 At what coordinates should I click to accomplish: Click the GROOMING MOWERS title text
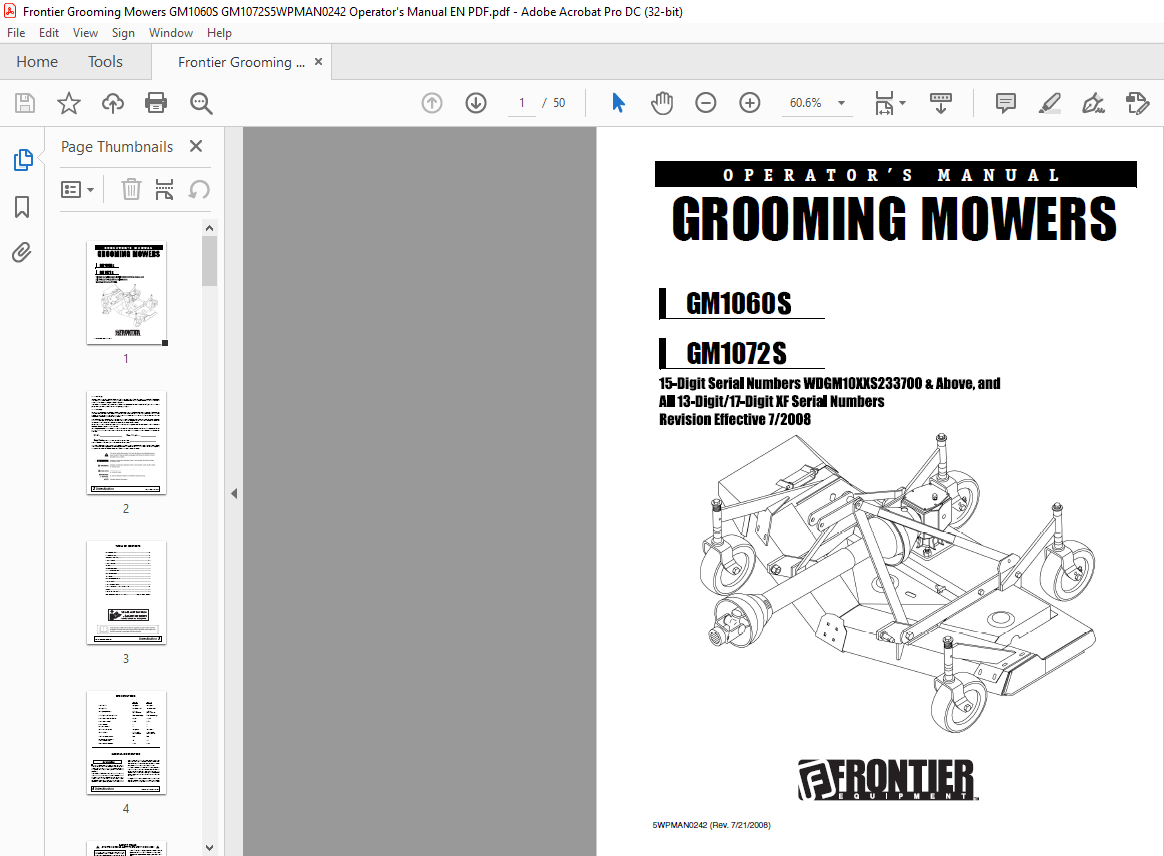(895, 219)
